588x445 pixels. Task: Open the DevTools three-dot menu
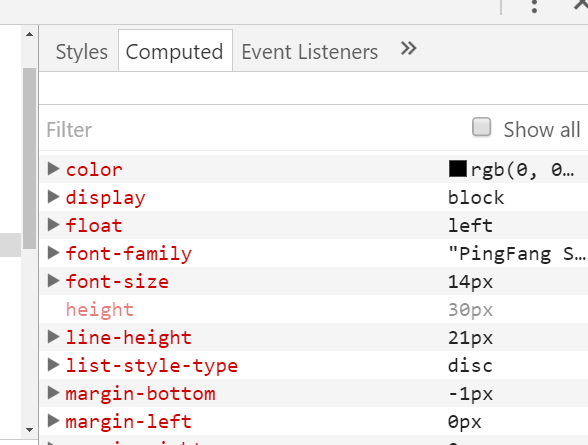click(534, 6)
